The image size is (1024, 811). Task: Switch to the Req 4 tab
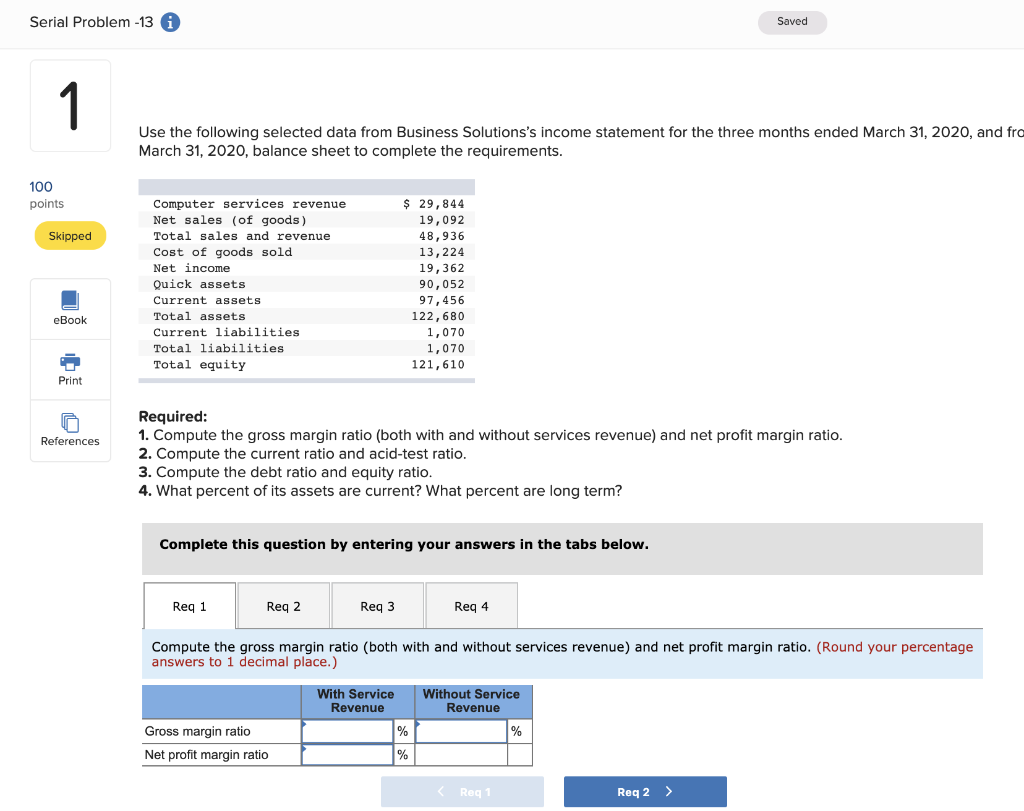pos(471,605)
